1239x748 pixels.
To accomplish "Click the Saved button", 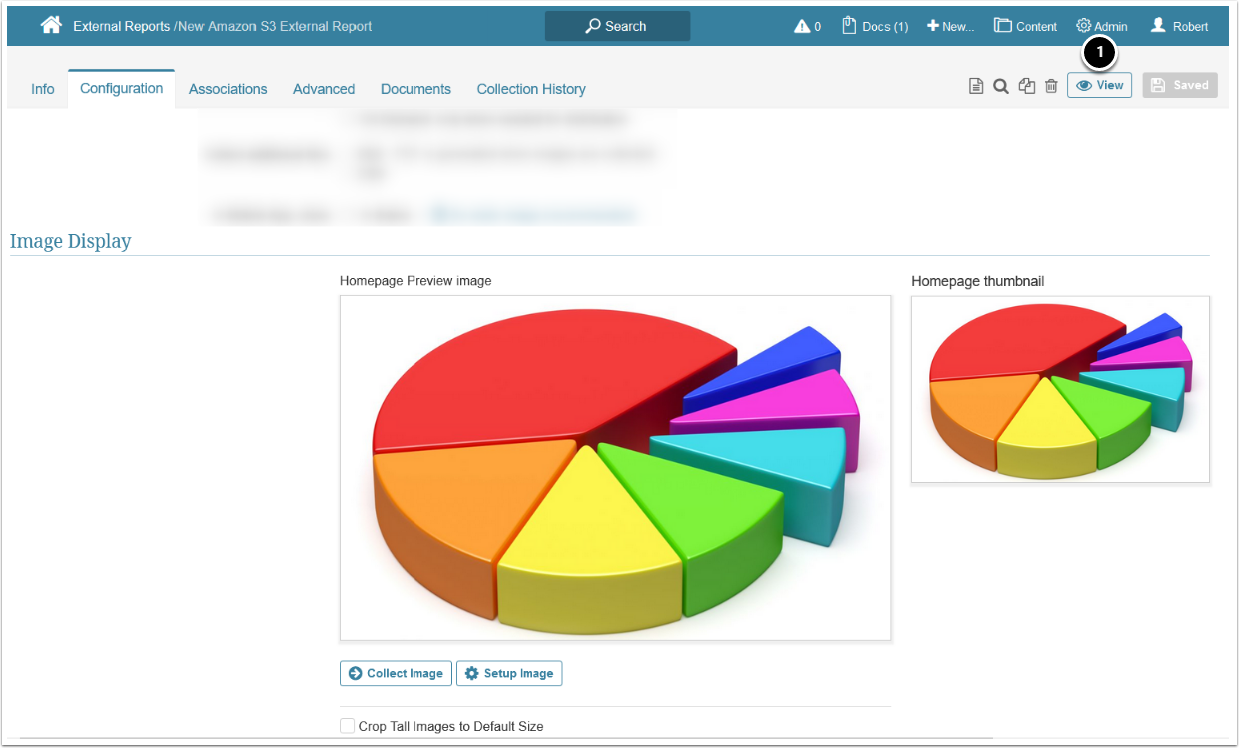I will pyautogui.click(x=1180, y=85).
